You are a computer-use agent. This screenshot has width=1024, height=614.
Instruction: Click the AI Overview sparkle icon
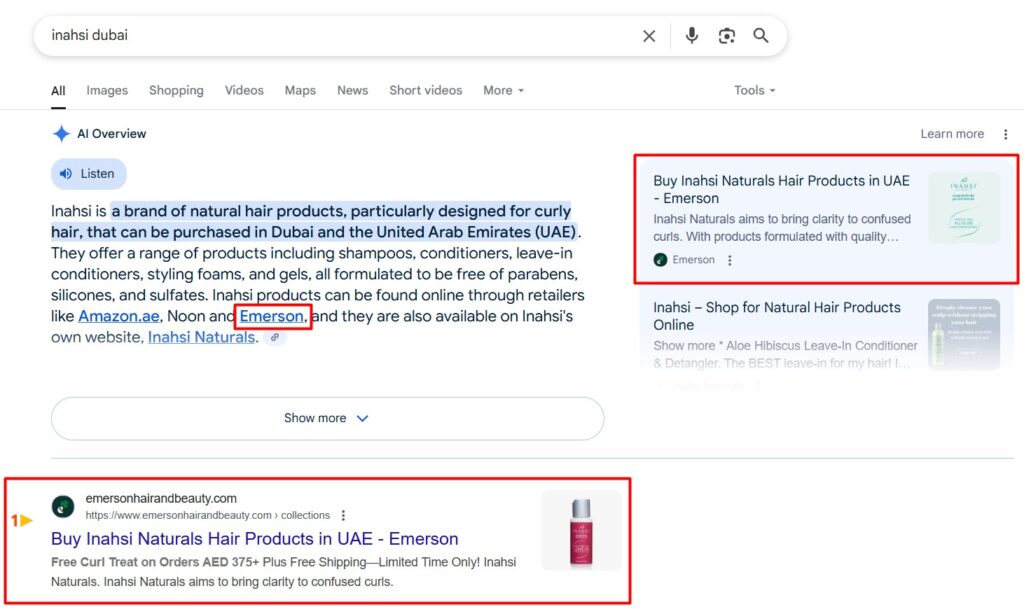pos(61,134)
